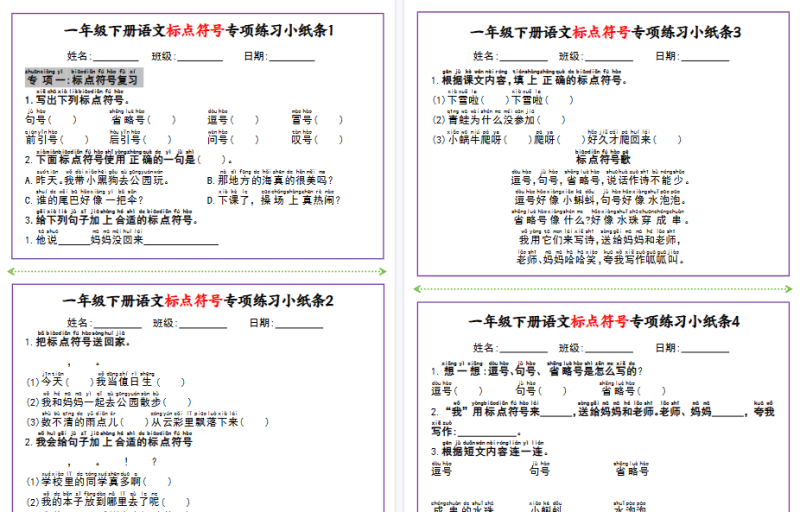Click the brackets after 从云彩里飘落下来
Viewport: 800px width, 512px height.
click(x=254, y=422)
